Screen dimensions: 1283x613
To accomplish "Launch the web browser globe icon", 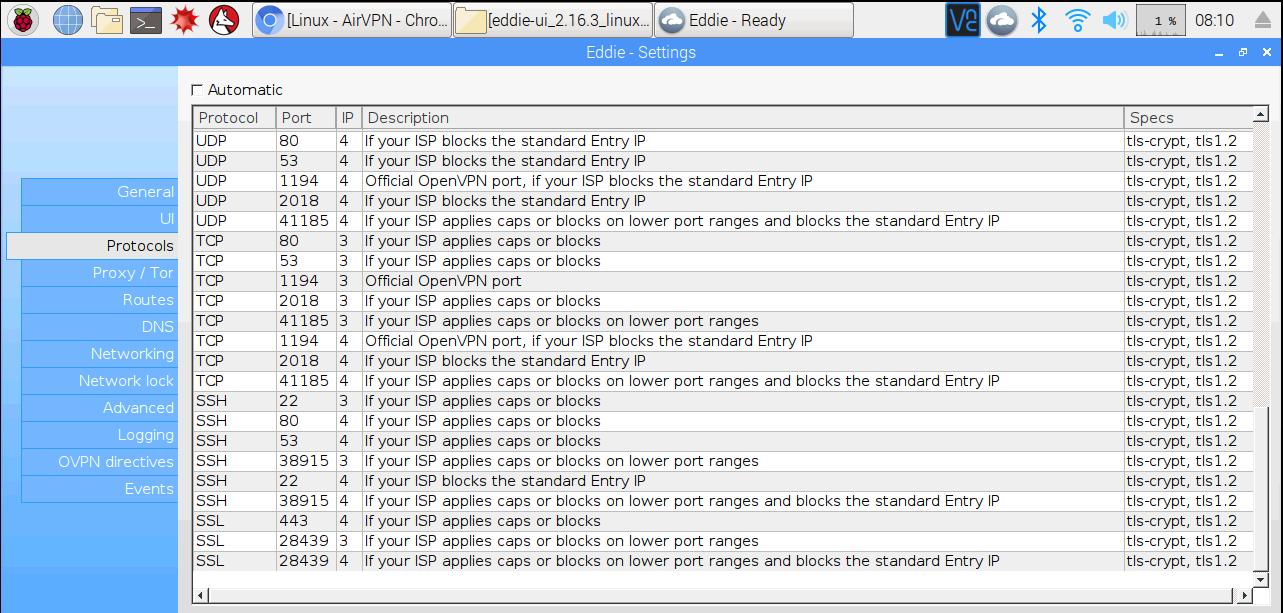I will click(68, 19).
